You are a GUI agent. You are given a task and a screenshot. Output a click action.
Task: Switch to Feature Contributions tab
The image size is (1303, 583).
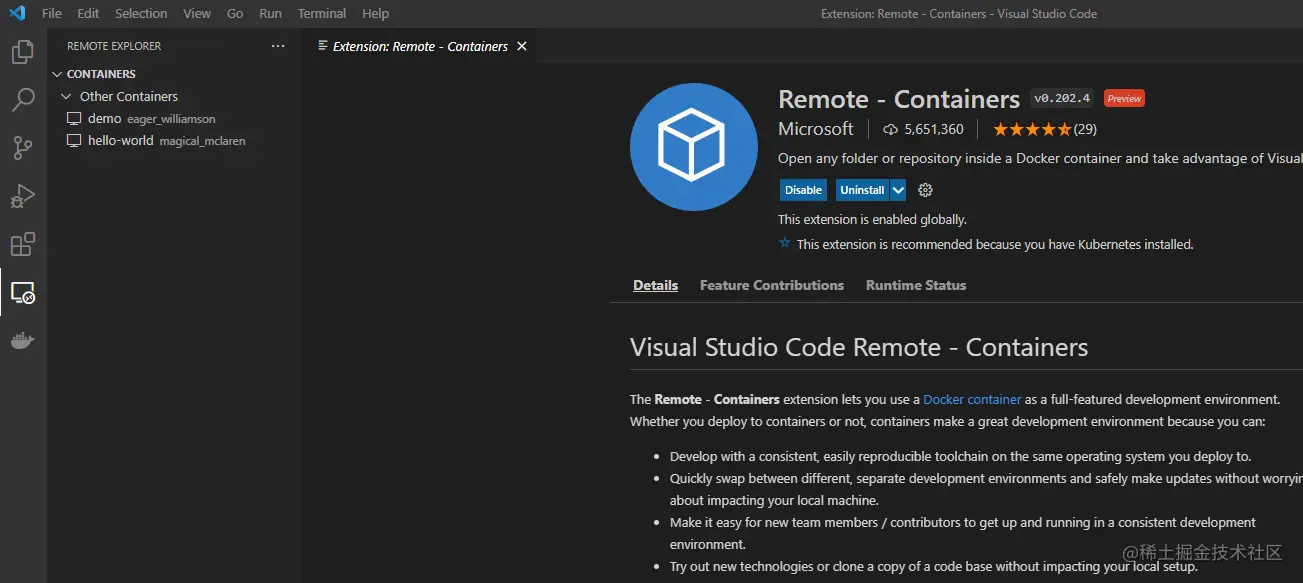pos(771,285)
